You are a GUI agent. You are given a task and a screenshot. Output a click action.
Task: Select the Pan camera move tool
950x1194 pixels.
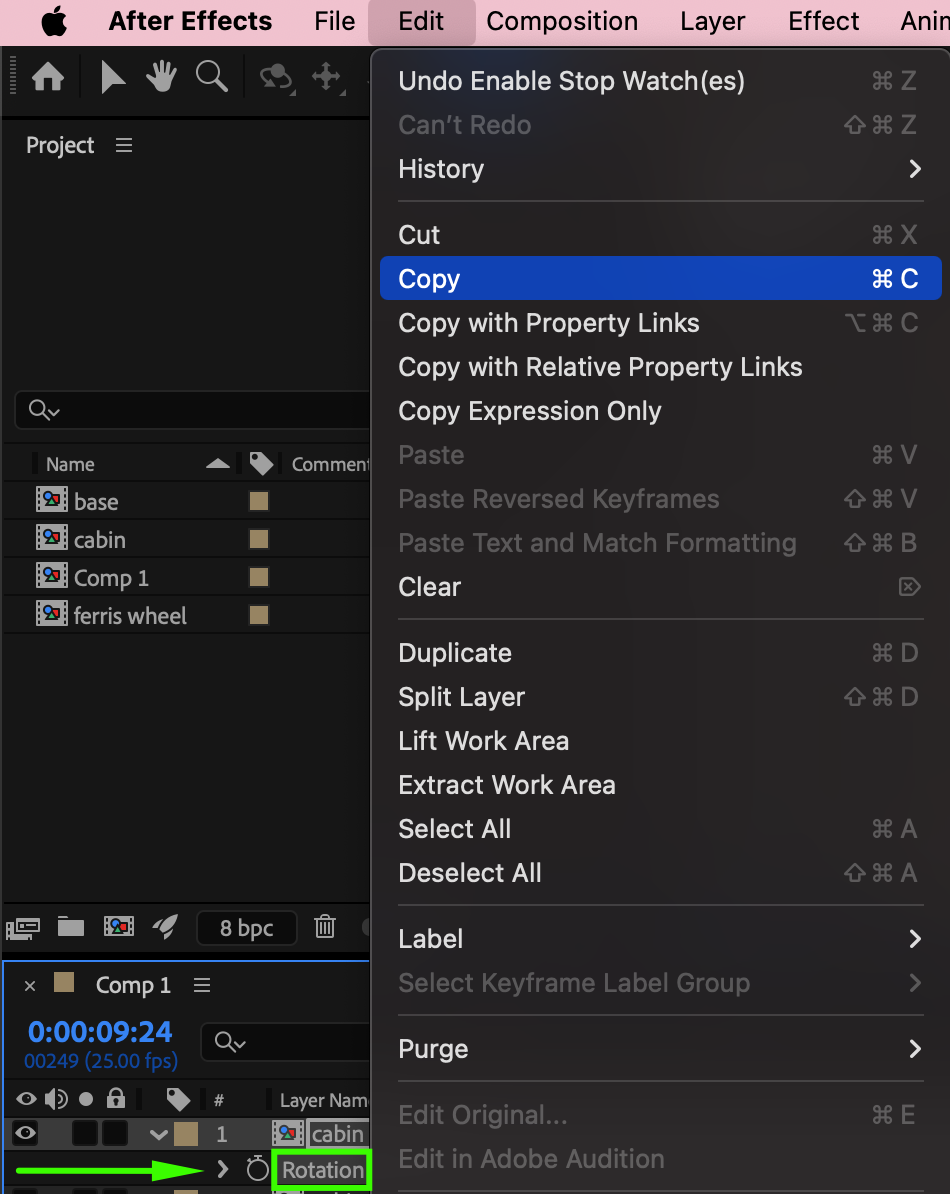click(x=327, y=78)
